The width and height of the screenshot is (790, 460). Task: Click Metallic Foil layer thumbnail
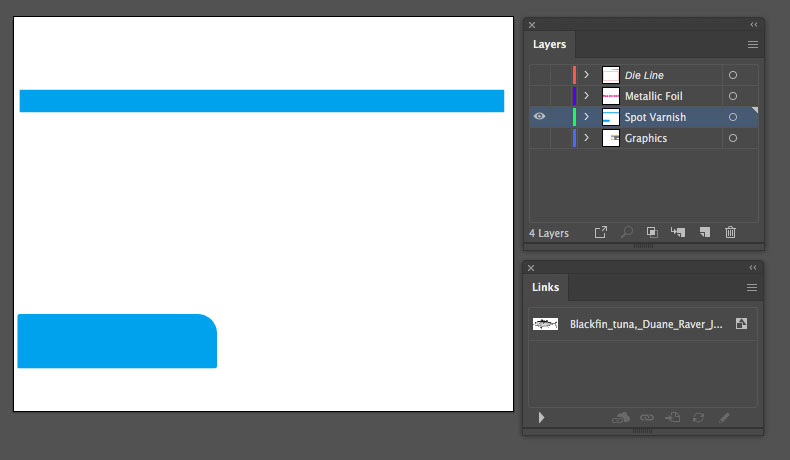point(611,96)
